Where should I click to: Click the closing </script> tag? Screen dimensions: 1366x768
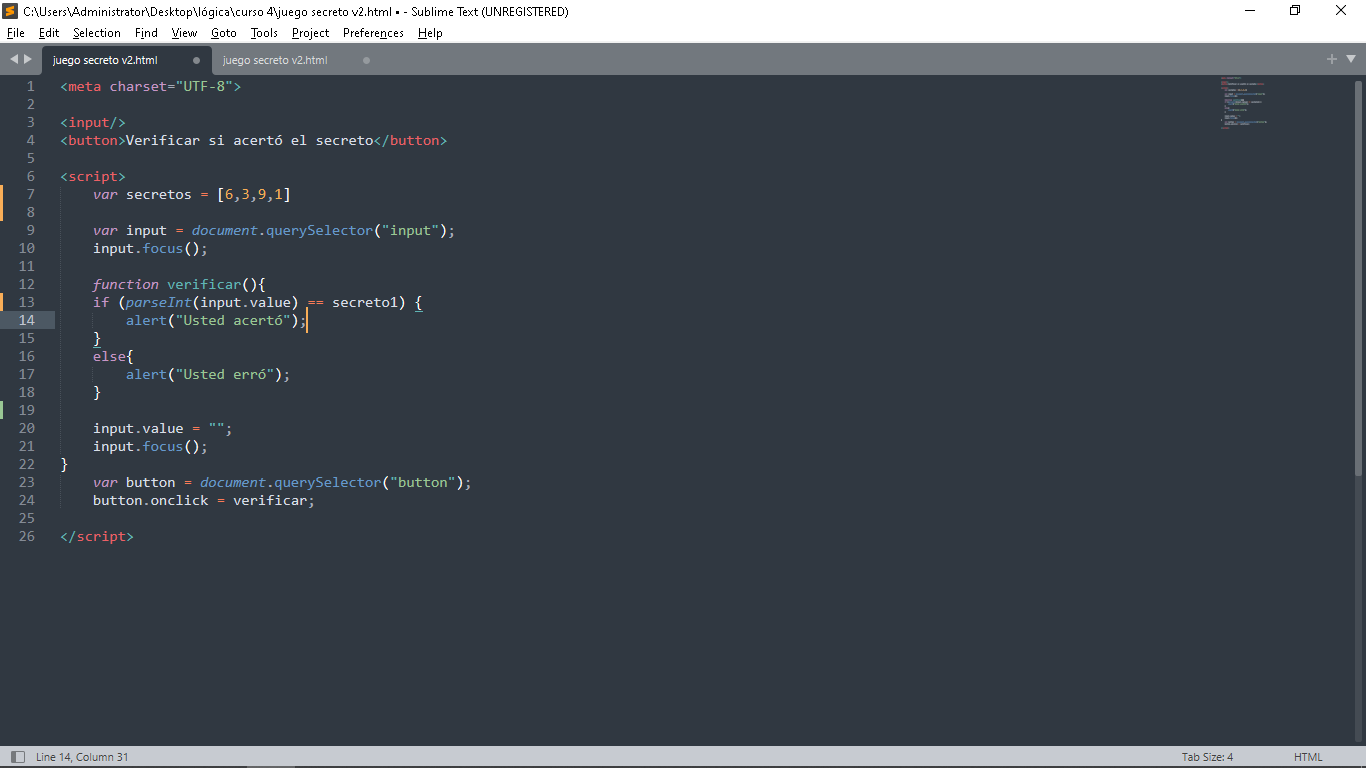coord(97,536)
